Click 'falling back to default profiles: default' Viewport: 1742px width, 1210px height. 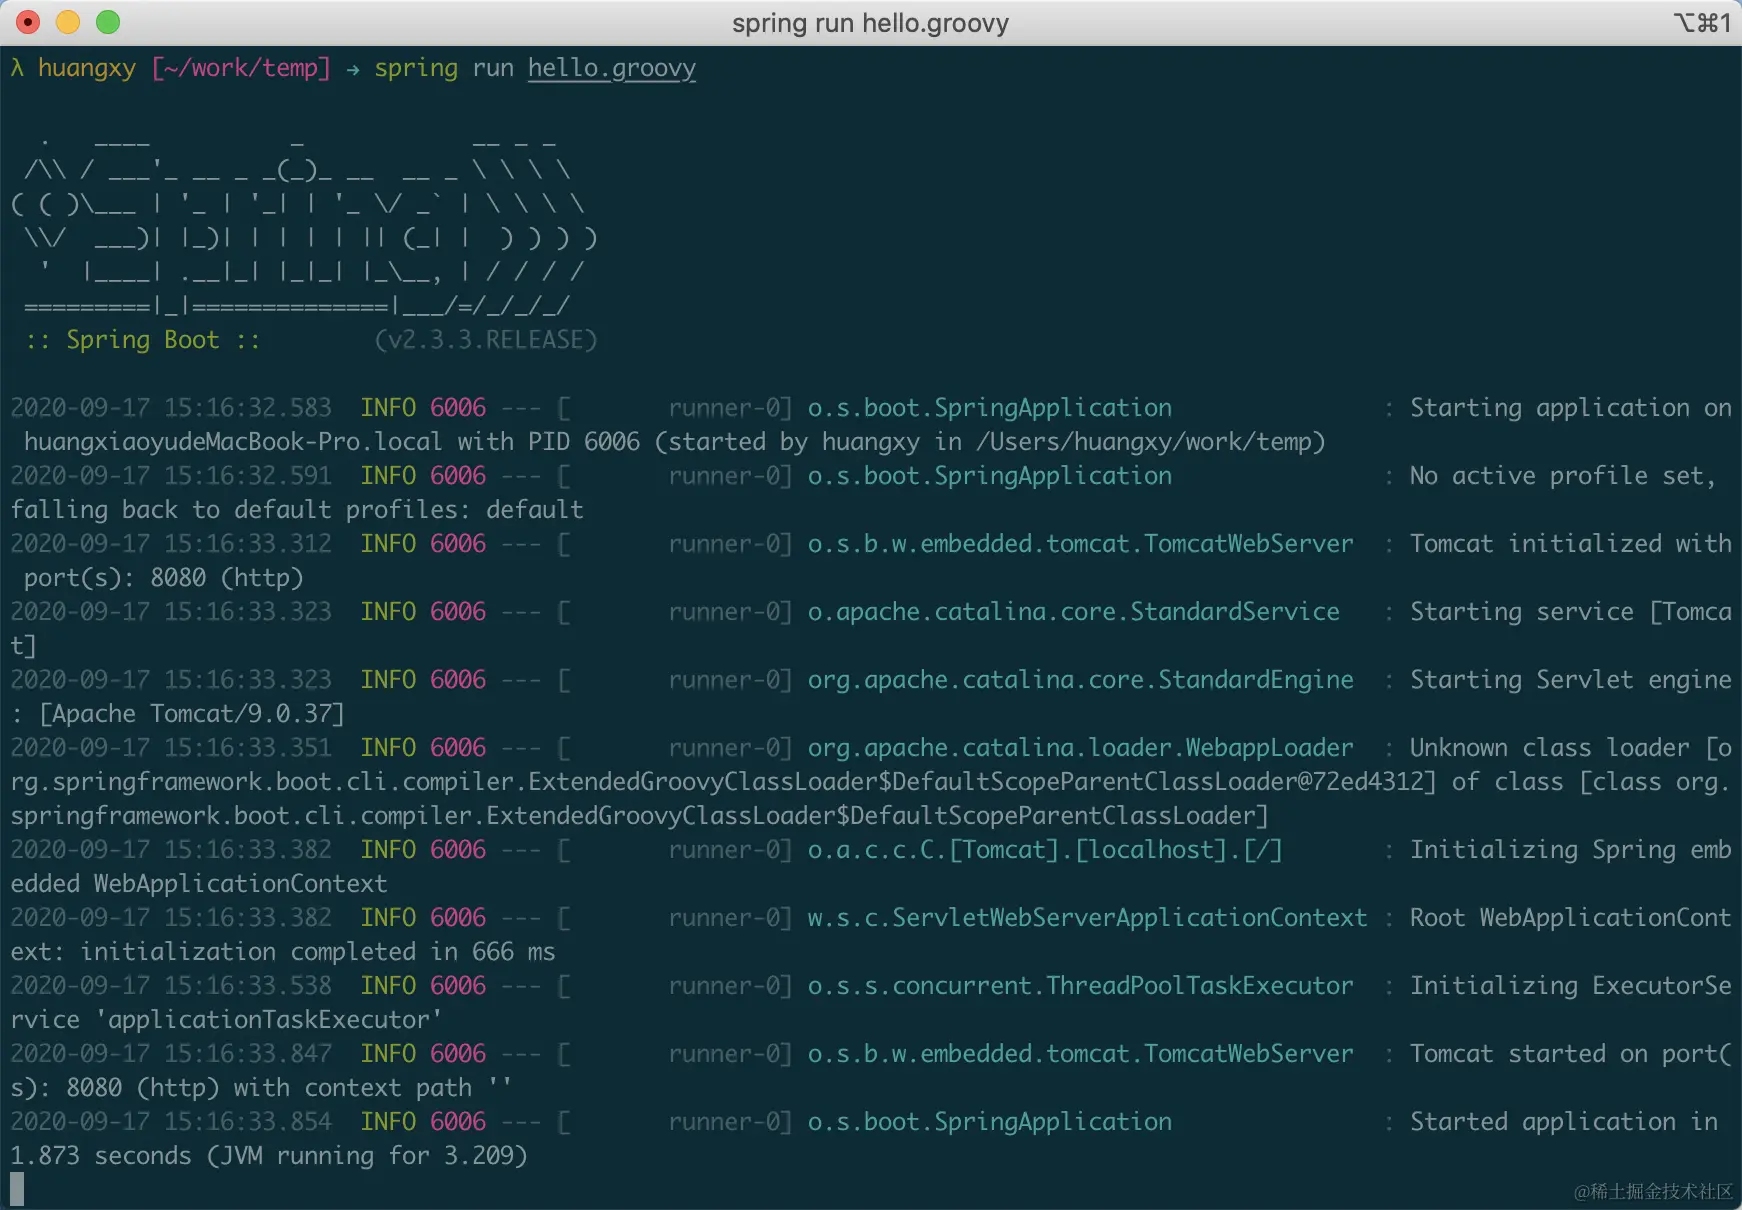[x=297, y=510]
